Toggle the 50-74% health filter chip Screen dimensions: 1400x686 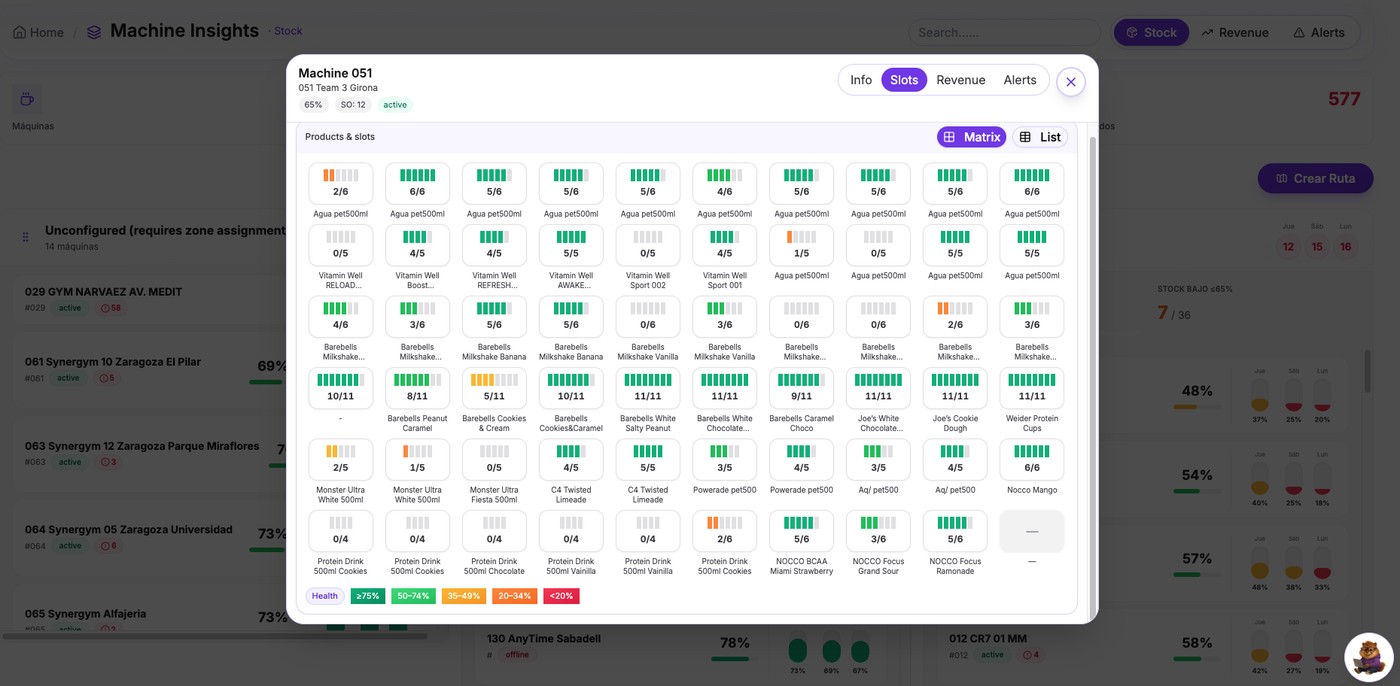(414, 595)
